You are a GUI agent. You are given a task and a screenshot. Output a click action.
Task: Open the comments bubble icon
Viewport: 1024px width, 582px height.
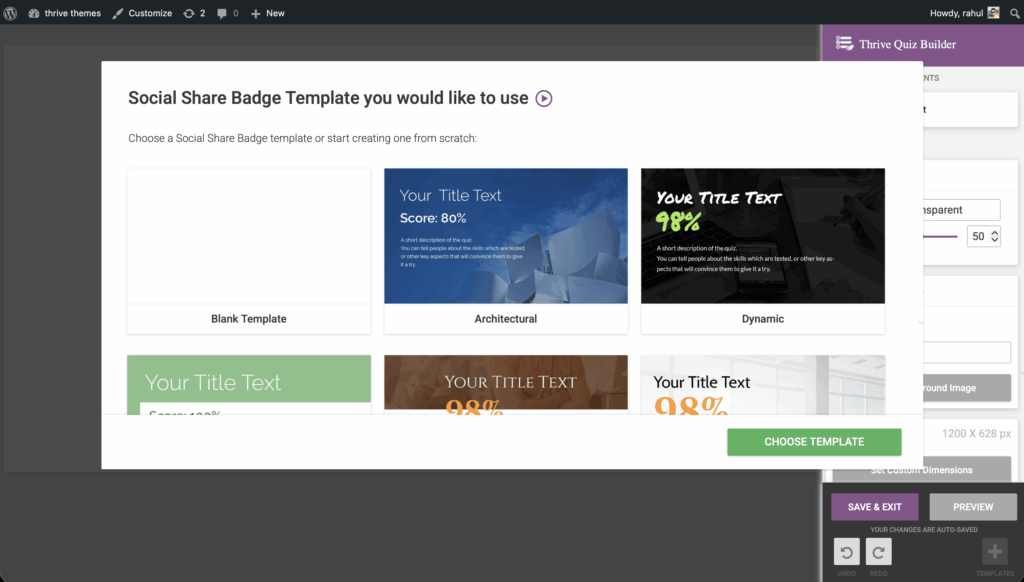[222, 13]
